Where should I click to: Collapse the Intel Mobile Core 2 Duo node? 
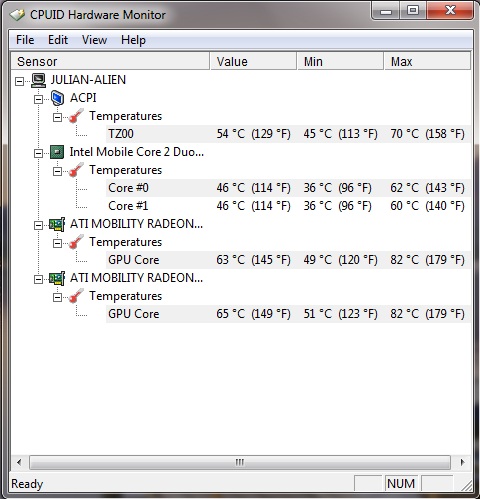tap(38, 153)
